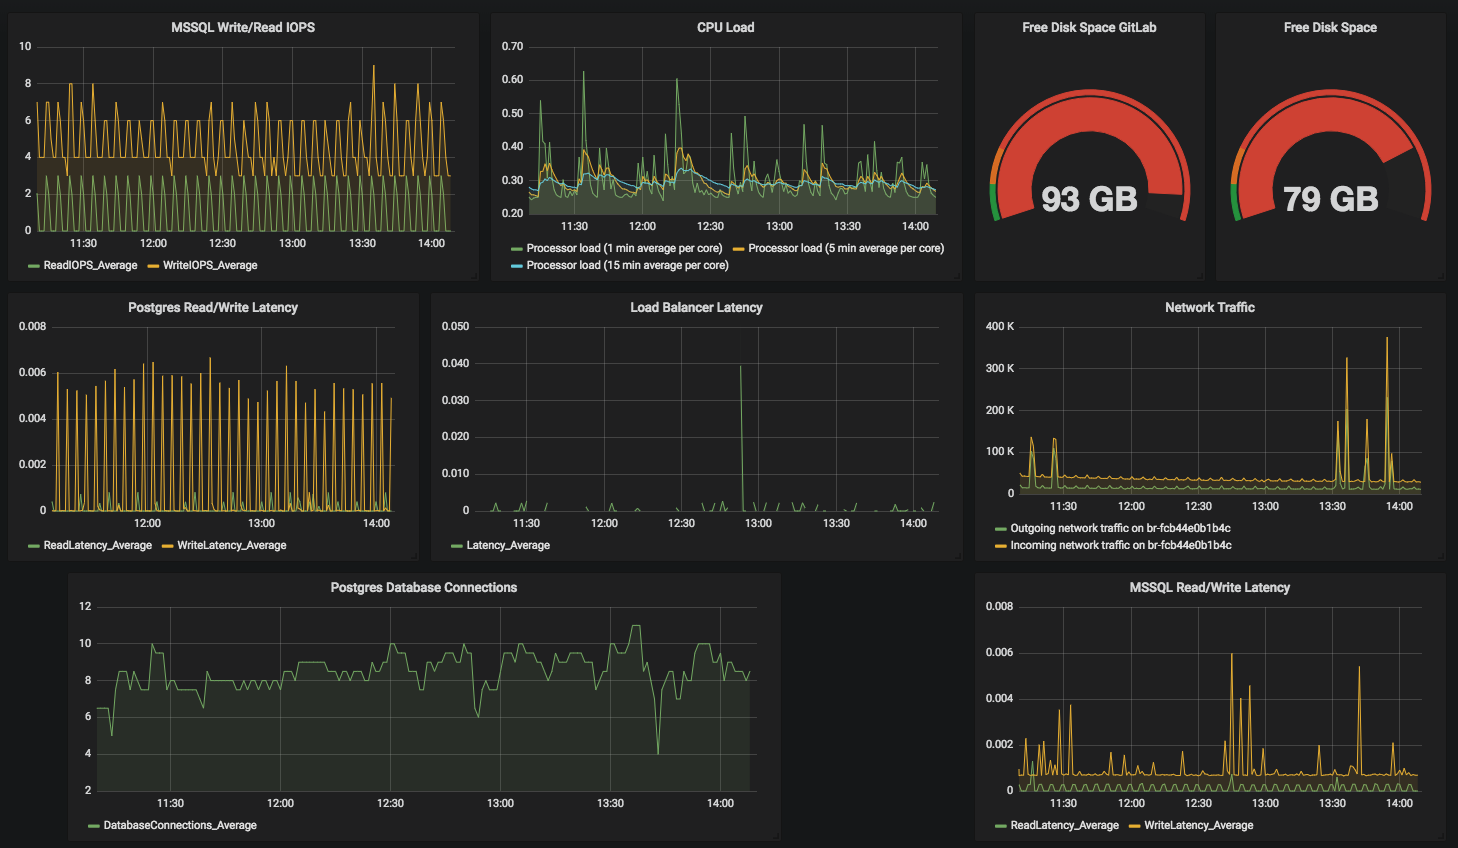1458x848 pixels.
Task: Click the 79 GB Free Disk Space gauge
Action: (1330, 199)
